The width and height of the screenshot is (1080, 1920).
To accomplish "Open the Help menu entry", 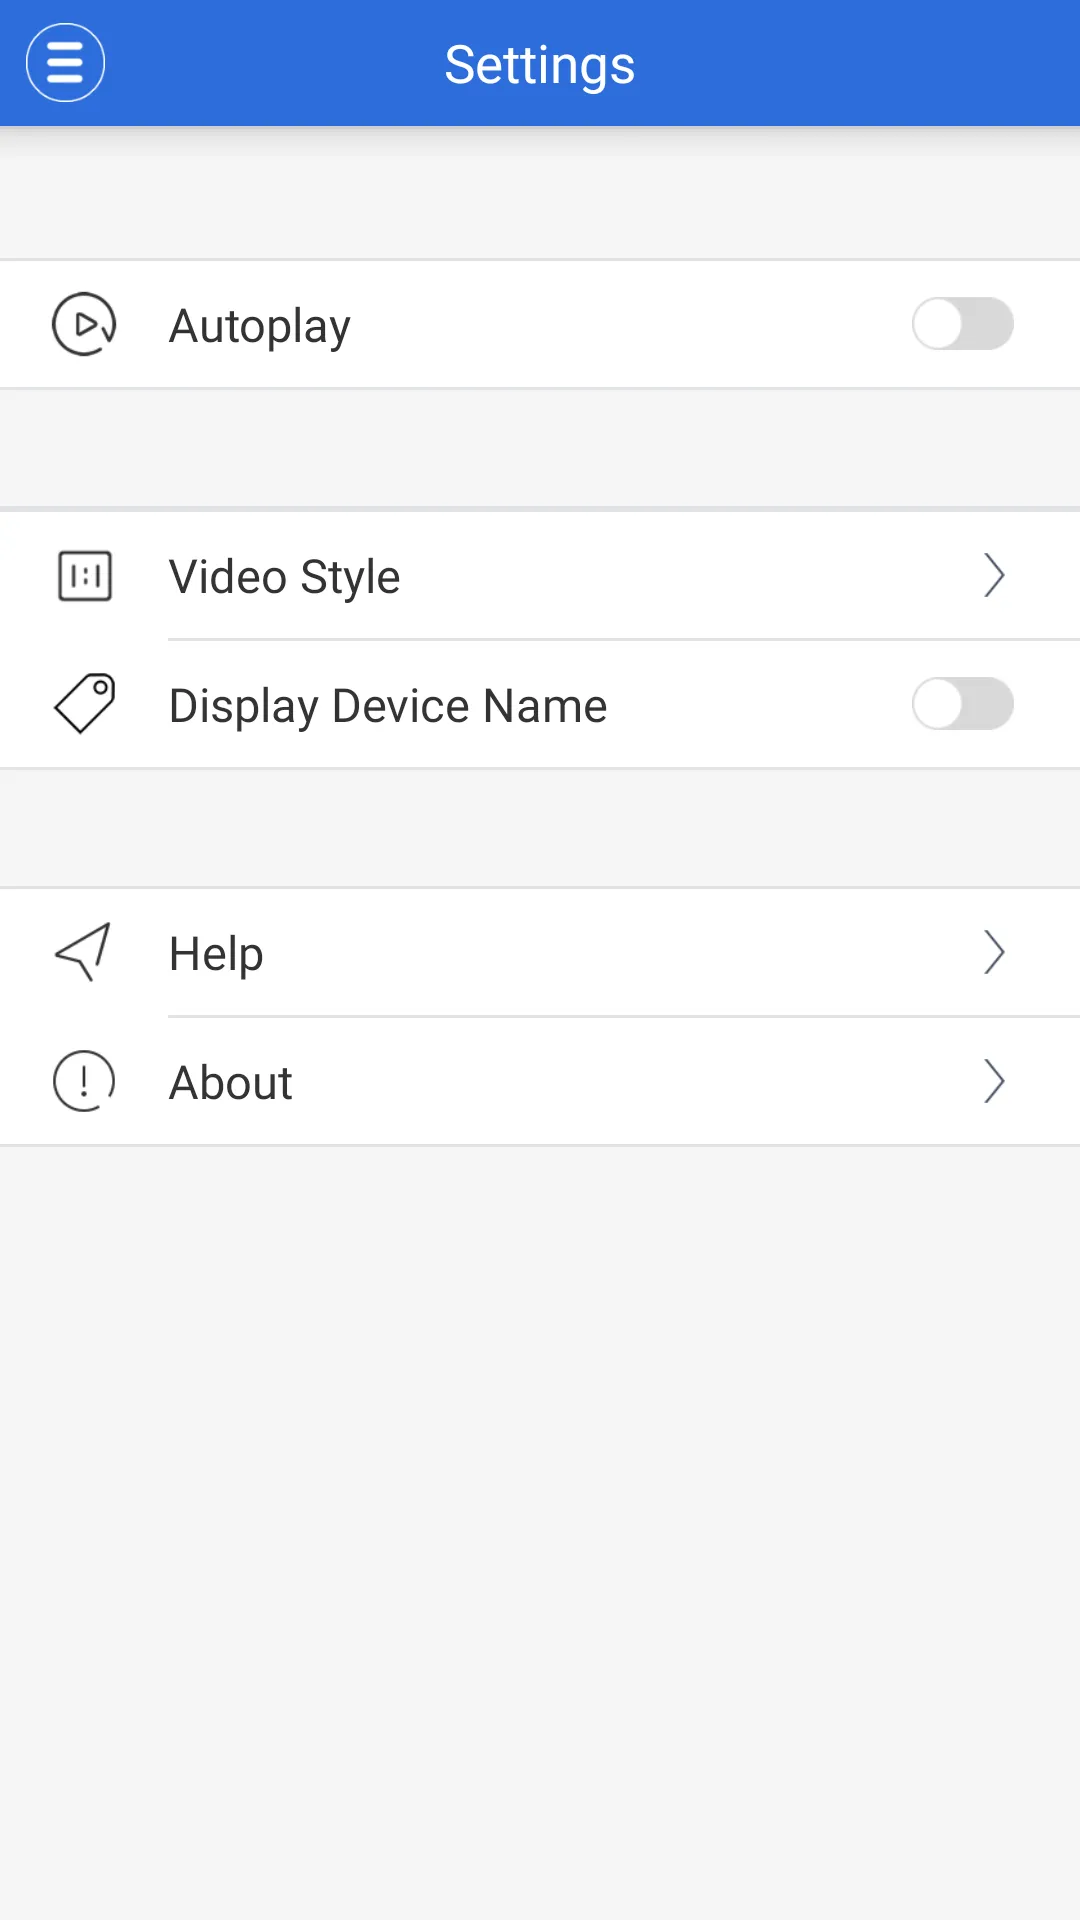I will (x=540, y=953).
